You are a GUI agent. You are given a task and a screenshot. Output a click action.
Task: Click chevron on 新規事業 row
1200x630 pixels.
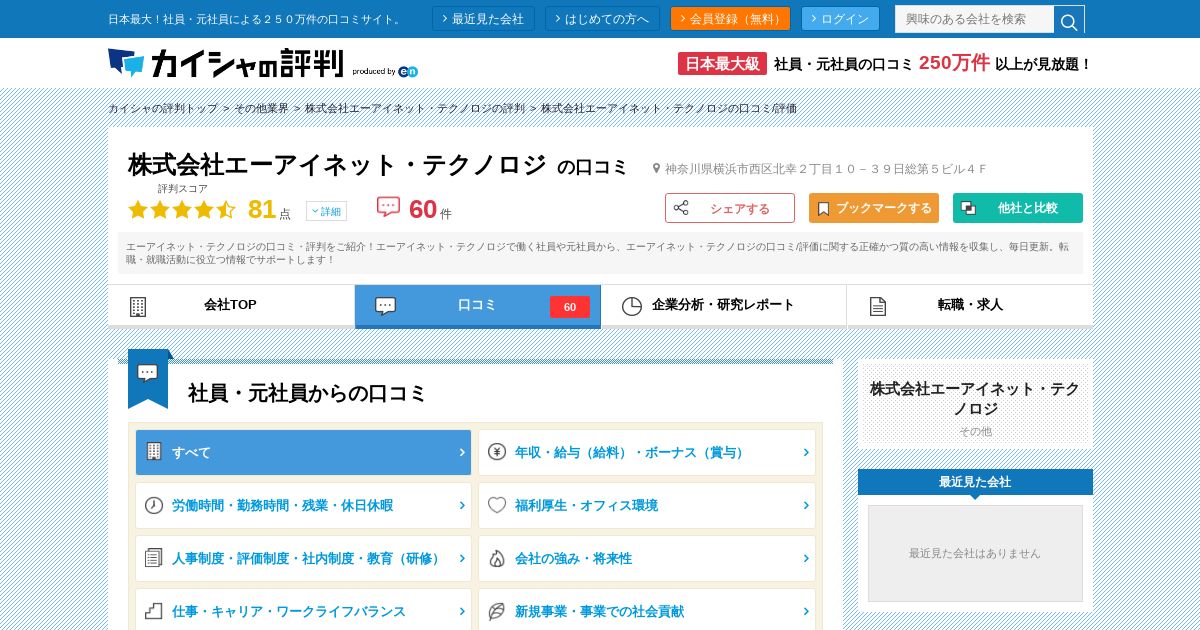806,611
